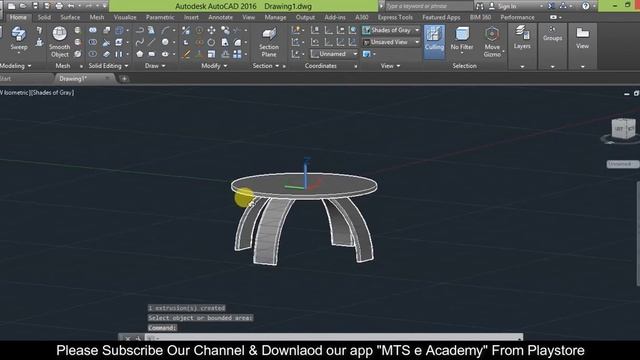Image resolution: width=640 pixels, height=360 pixels.
Task: Open the No Filter selection filter
Action: pyautogui.click(x=462, y=40)
